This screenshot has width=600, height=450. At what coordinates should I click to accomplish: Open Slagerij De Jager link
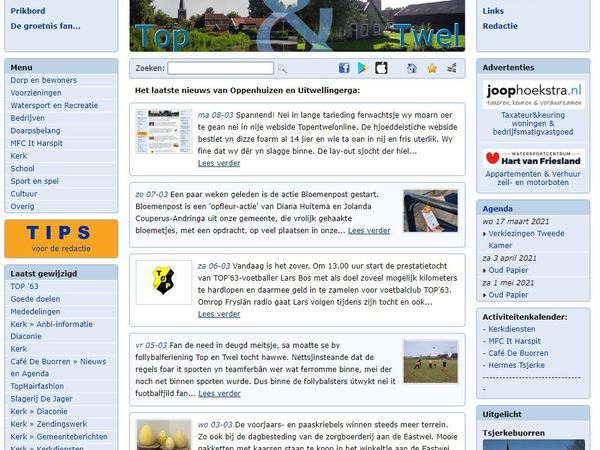(41, 399)
